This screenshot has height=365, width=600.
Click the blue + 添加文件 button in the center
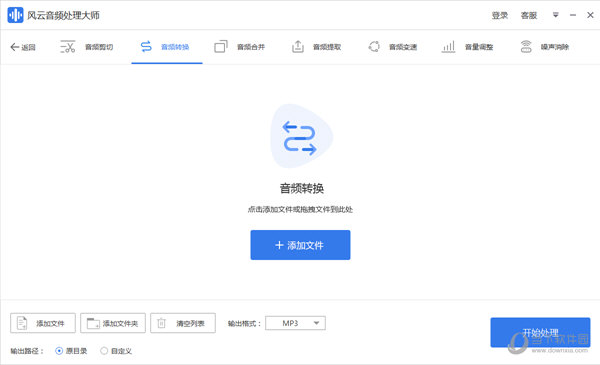300,245
